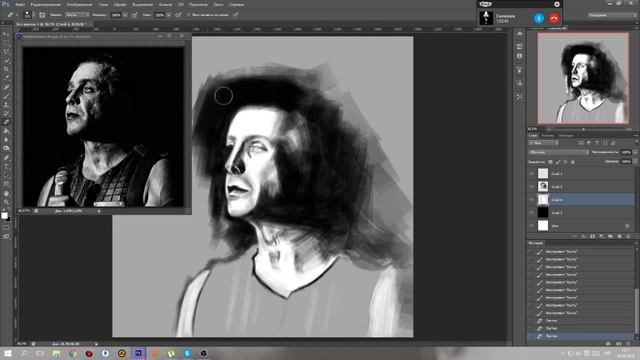Click Navigator preview thumbnail
The width and height of the screenshot is (640, 360).
pos(583,78)
